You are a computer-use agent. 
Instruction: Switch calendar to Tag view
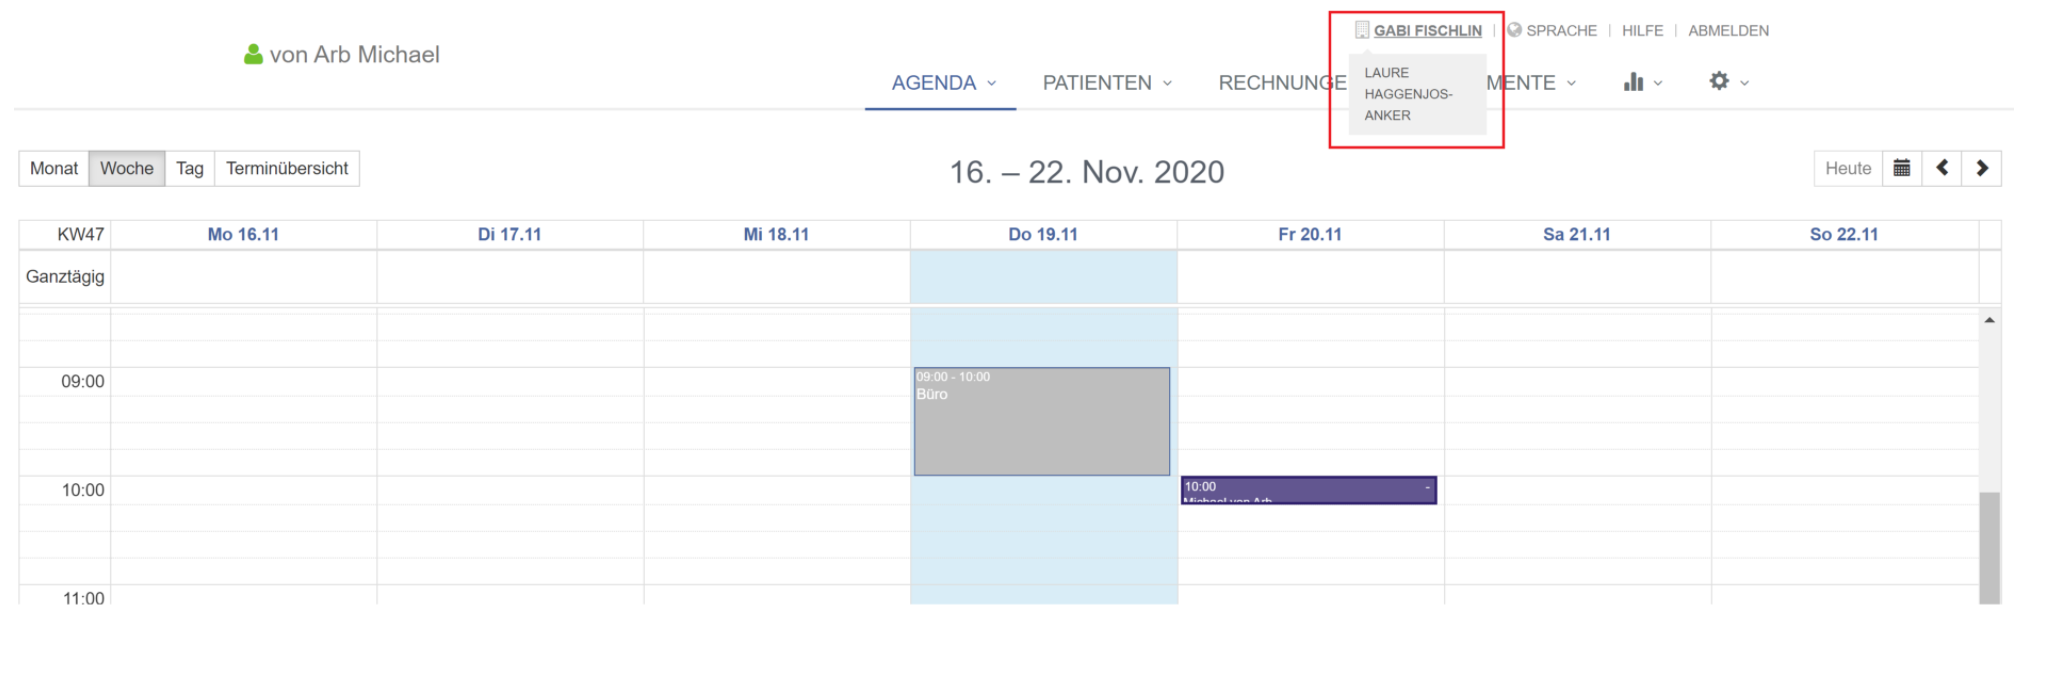pyautogui.click(x=190, y=168)
